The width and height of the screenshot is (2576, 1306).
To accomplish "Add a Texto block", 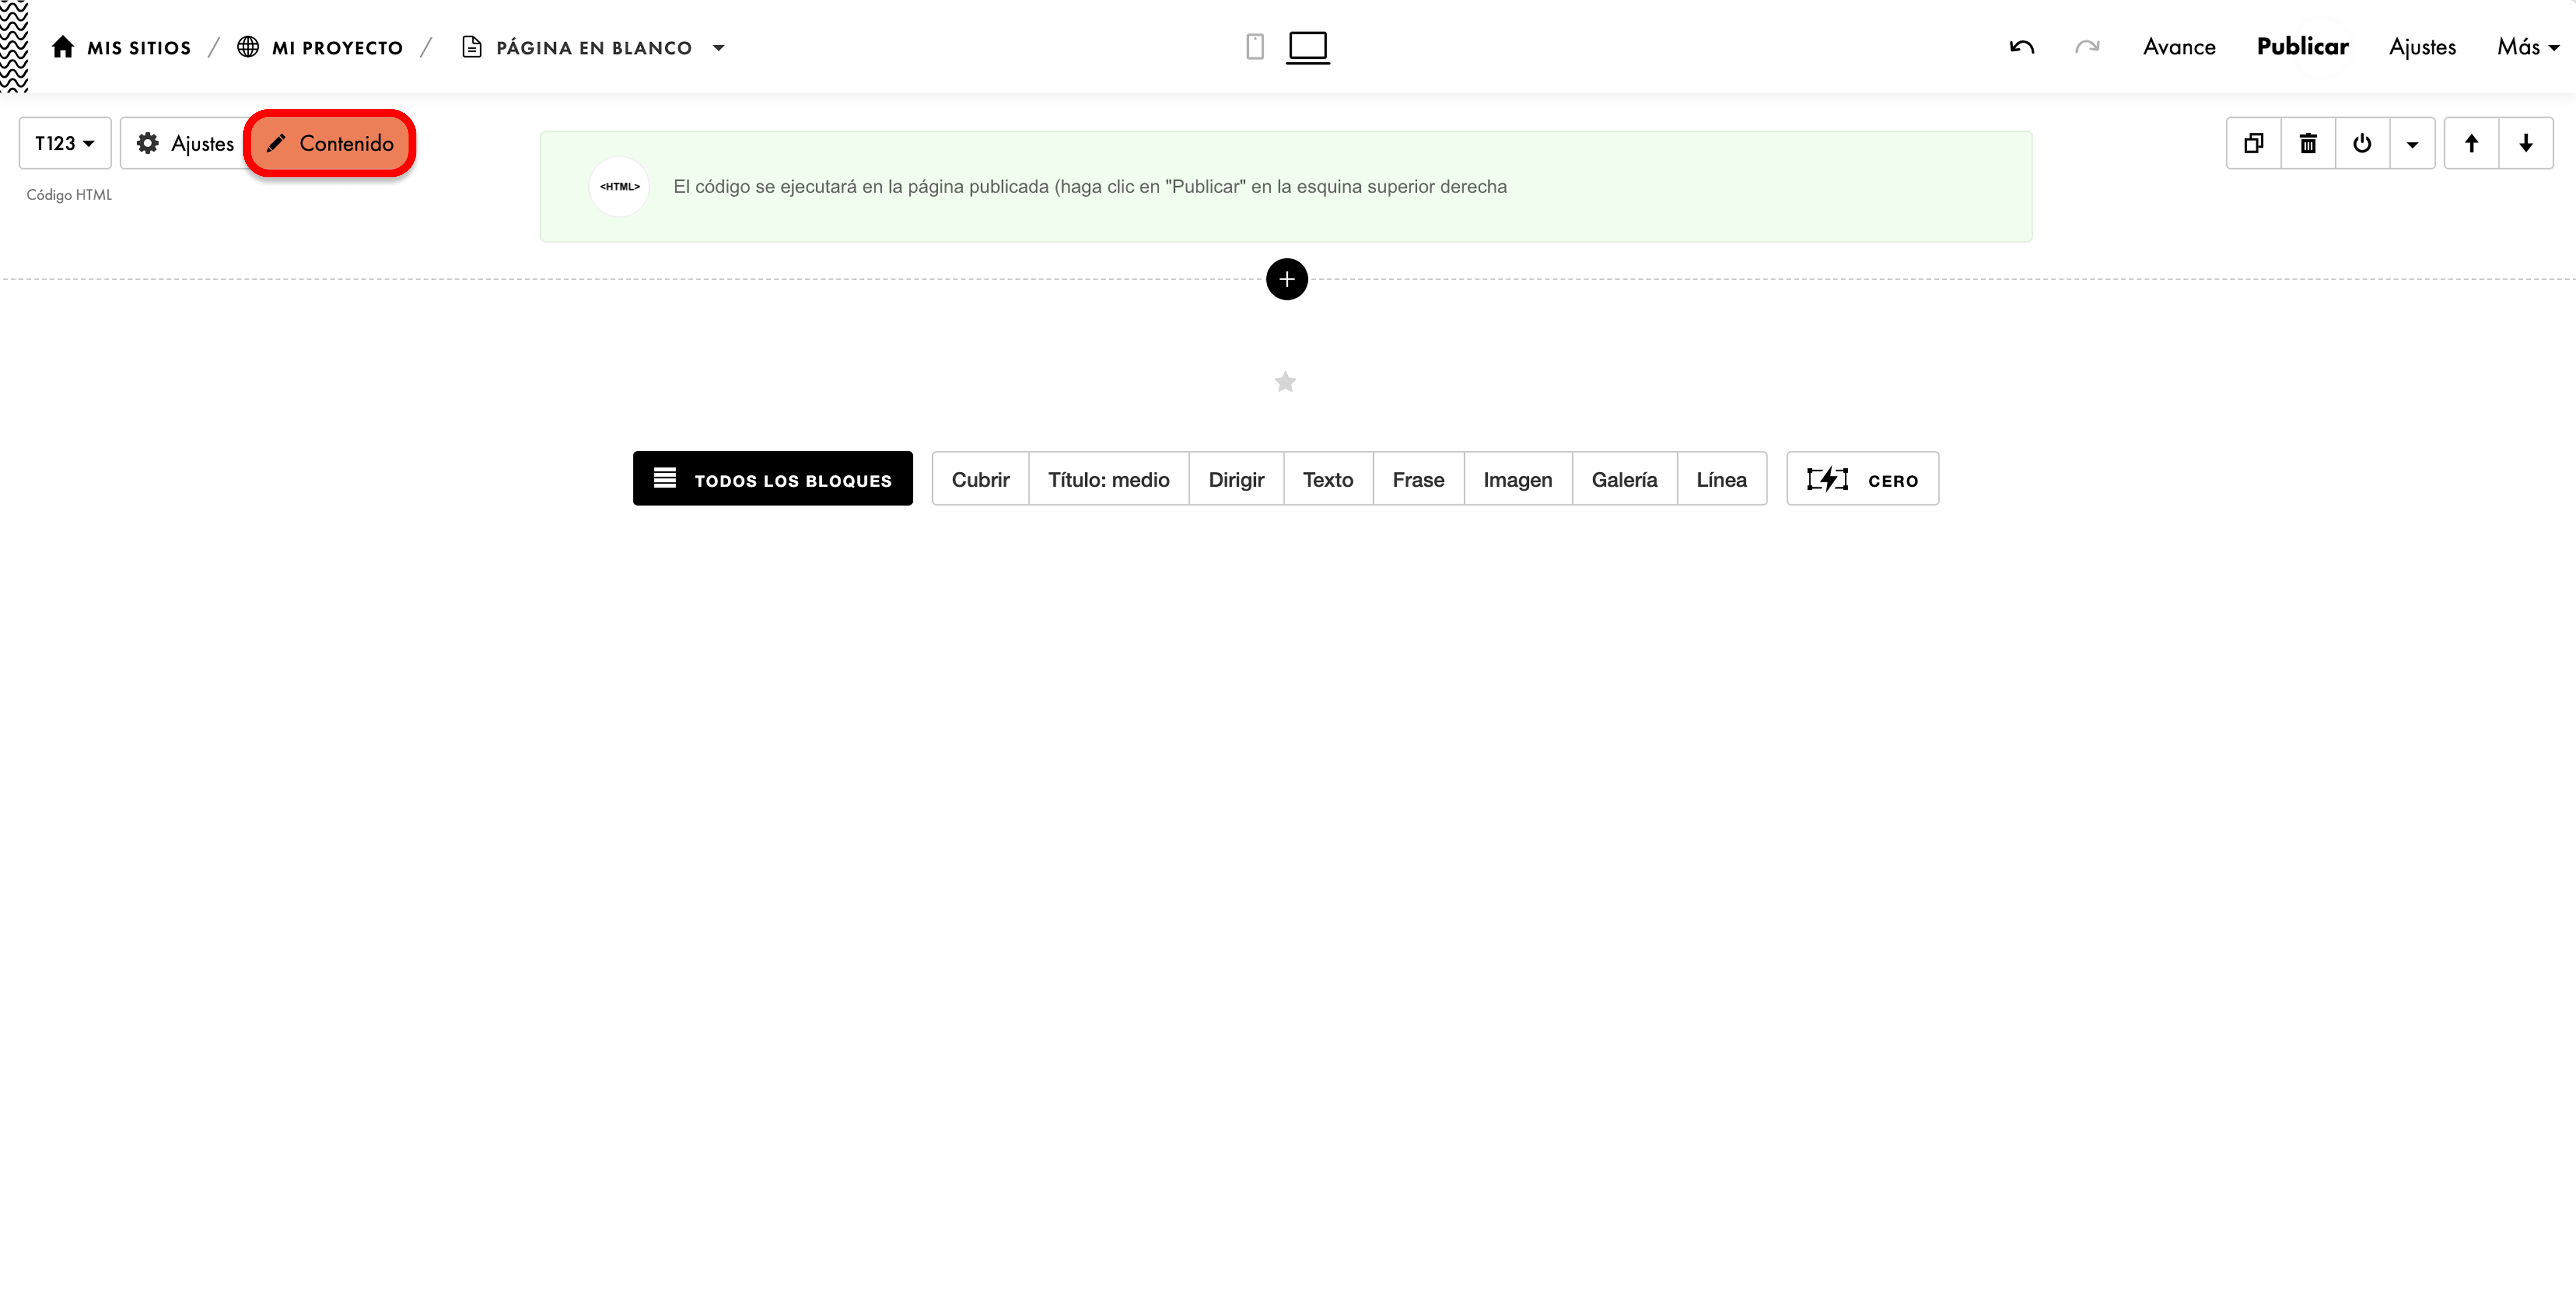I will 1328,479.
